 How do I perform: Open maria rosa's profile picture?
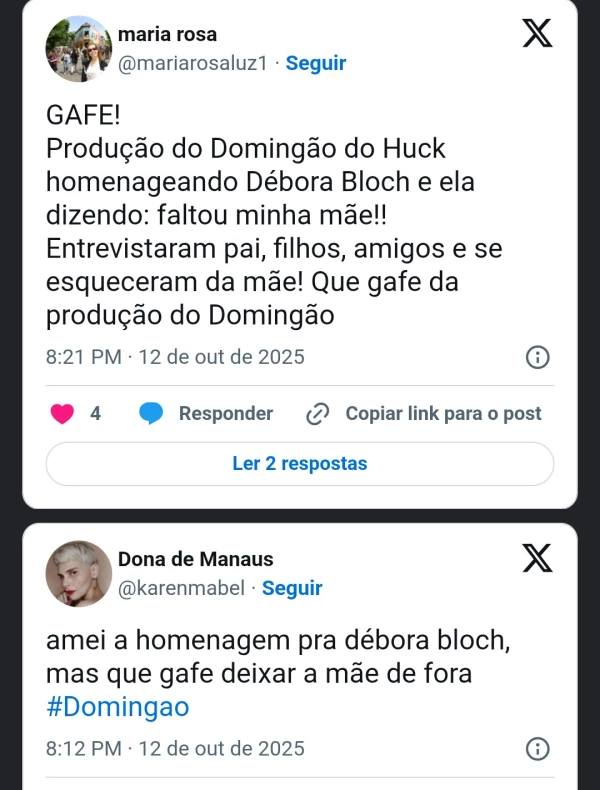[x=79, y=49]
